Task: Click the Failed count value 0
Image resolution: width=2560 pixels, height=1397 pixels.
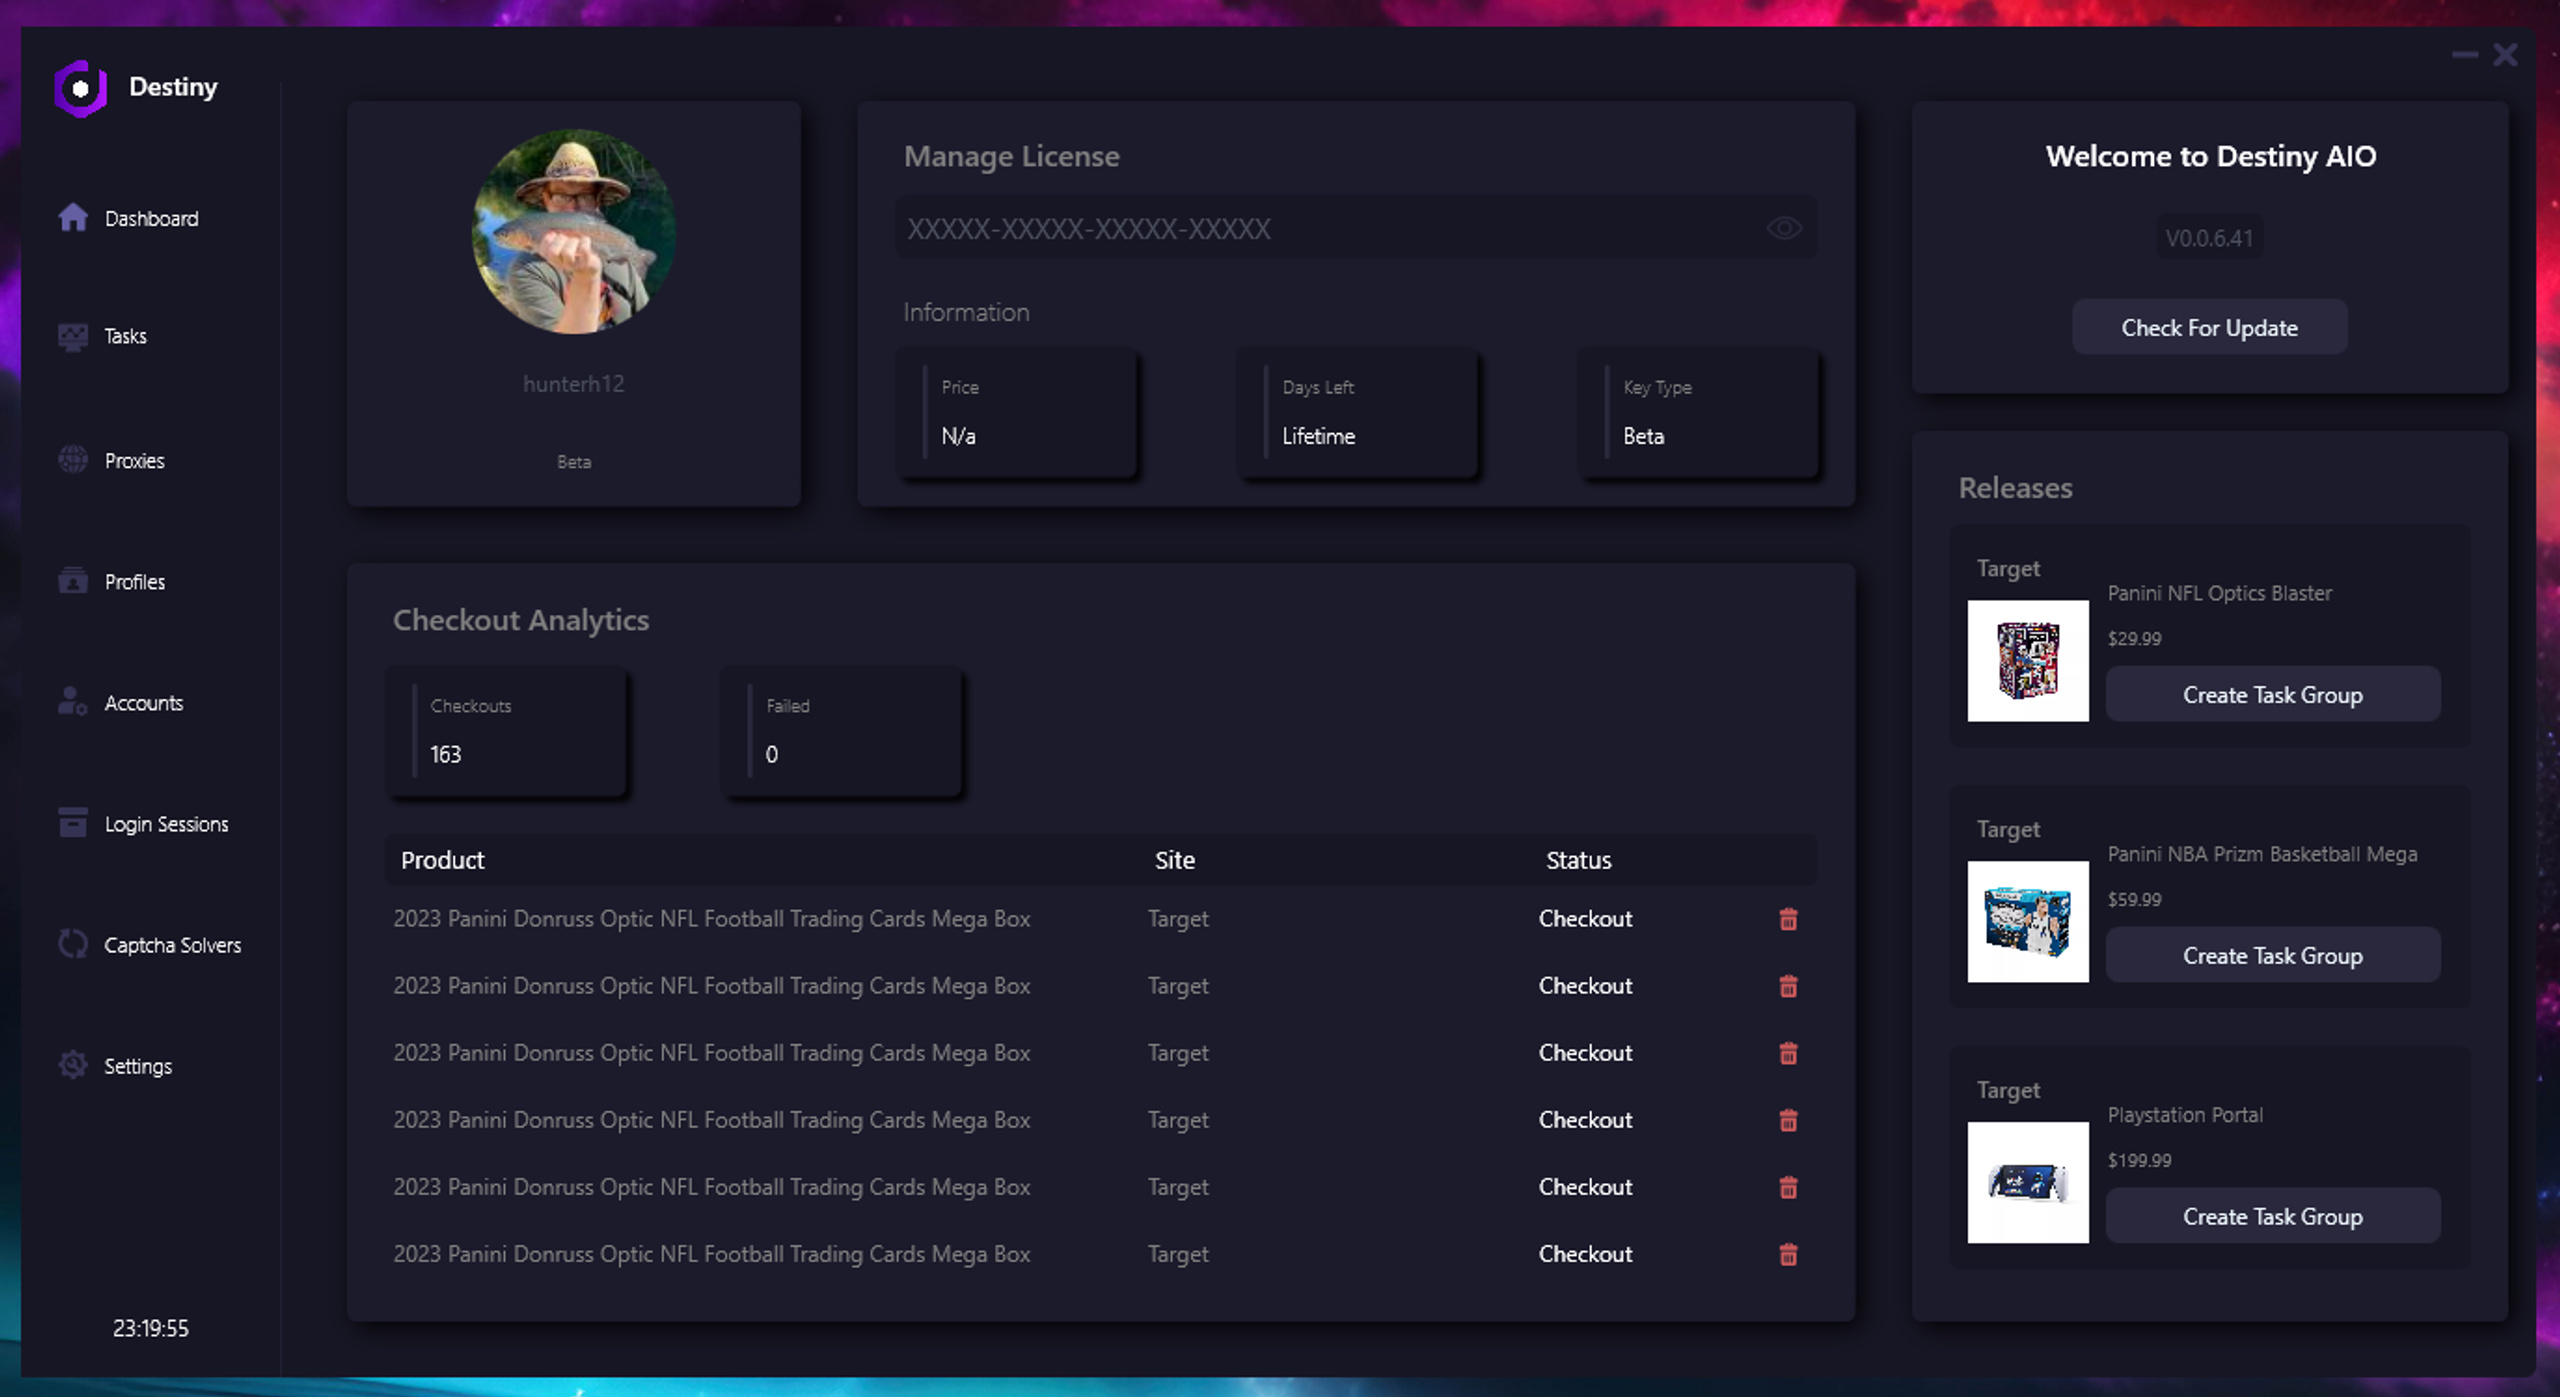Action: 771,754
